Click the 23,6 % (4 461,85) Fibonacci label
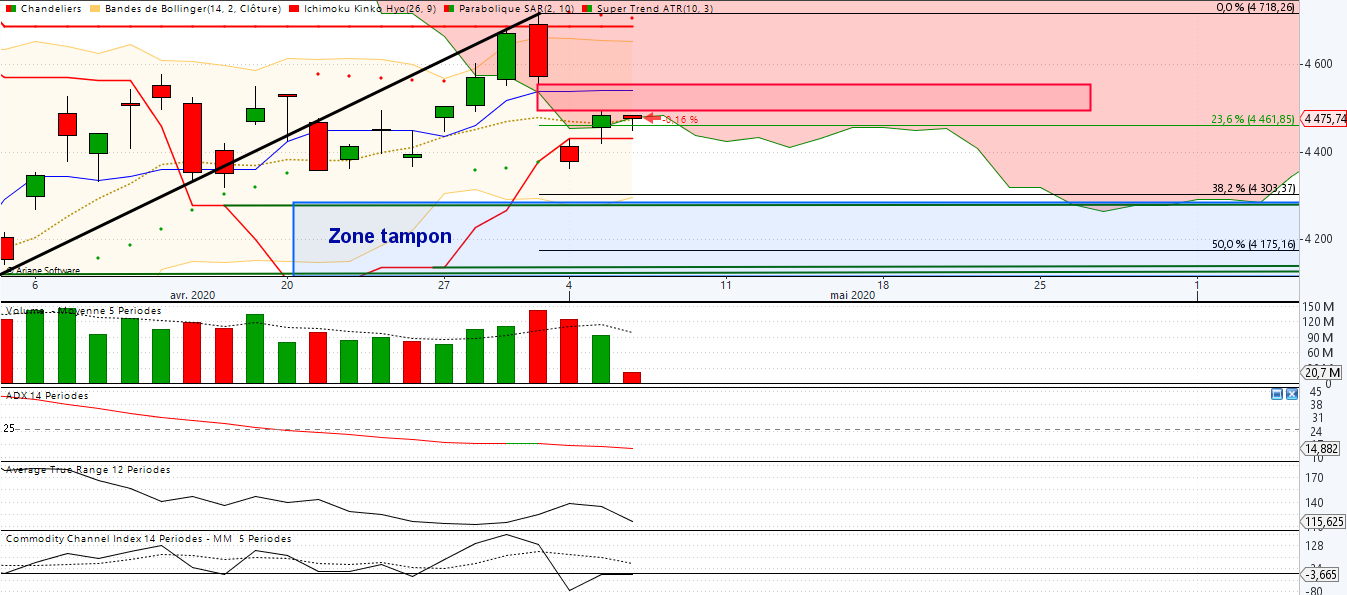The width and height of the screenshot is (1347, 595). (x=1253, y=119)
